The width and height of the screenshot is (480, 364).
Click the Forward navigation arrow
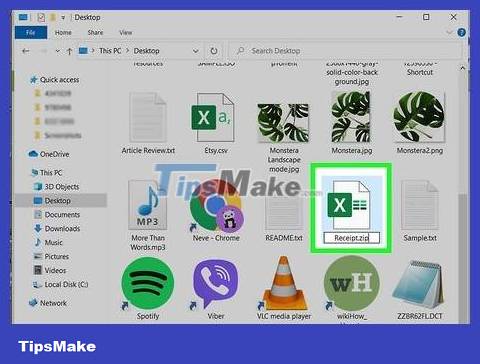tap(43, 51)
